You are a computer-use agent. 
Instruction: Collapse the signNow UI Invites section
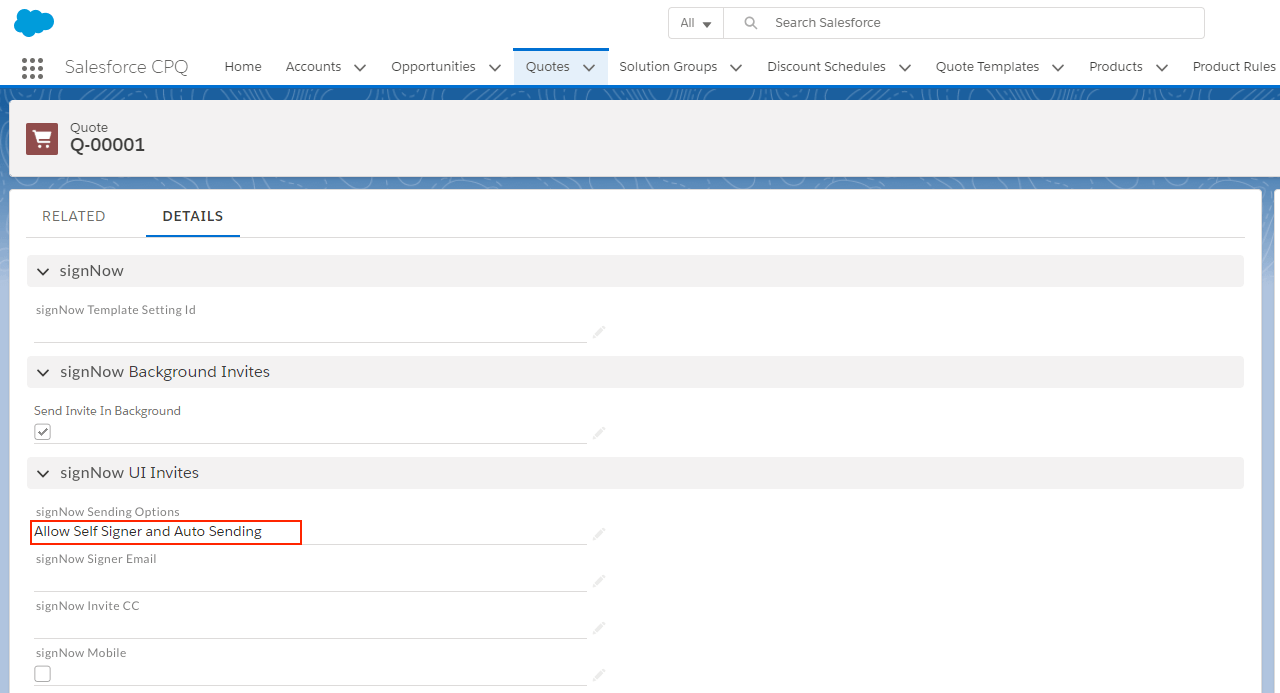(43, 474)
